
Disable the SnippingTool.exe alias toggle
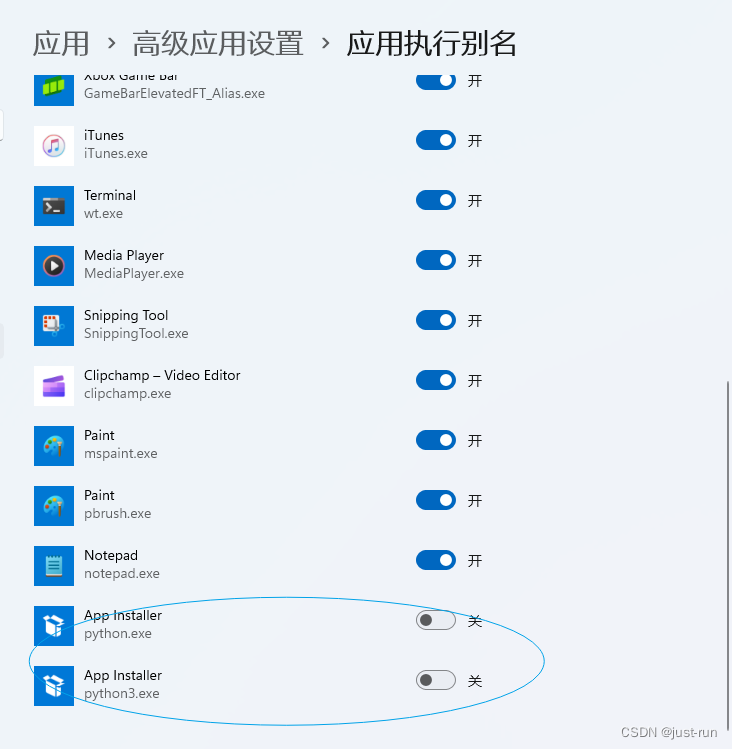pos(436,320)
